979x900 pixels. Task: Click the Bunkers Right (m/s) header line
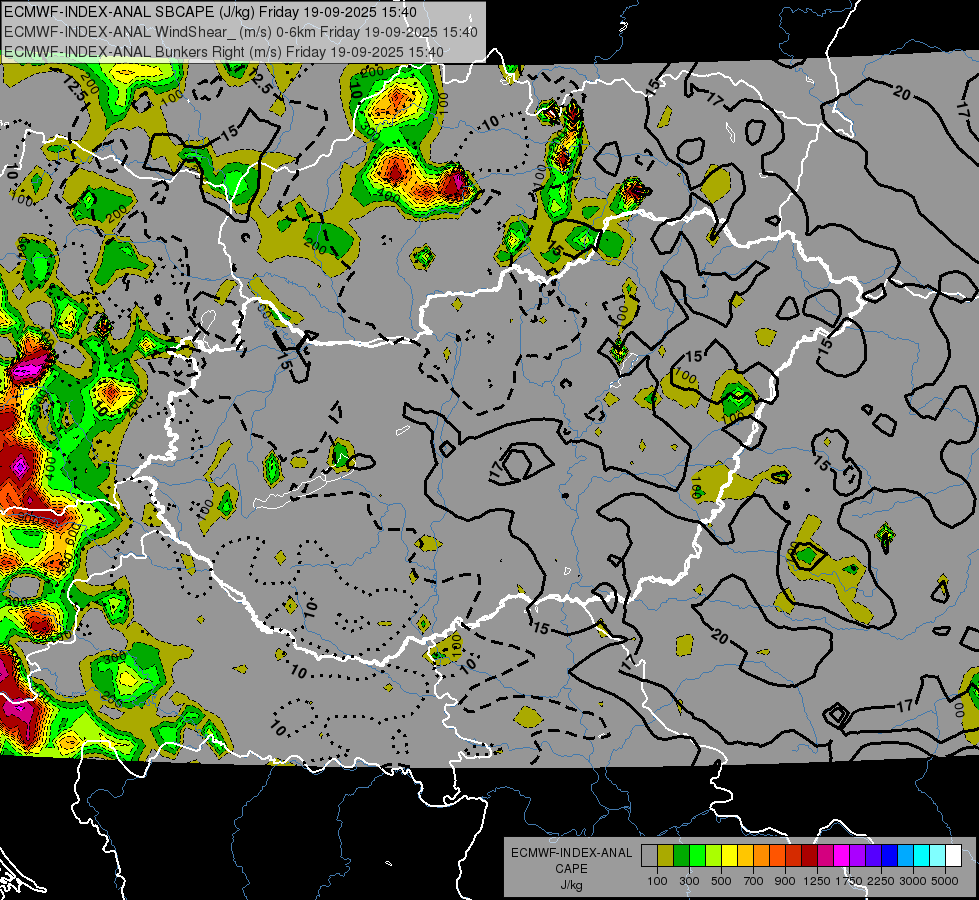pos(224,52)
